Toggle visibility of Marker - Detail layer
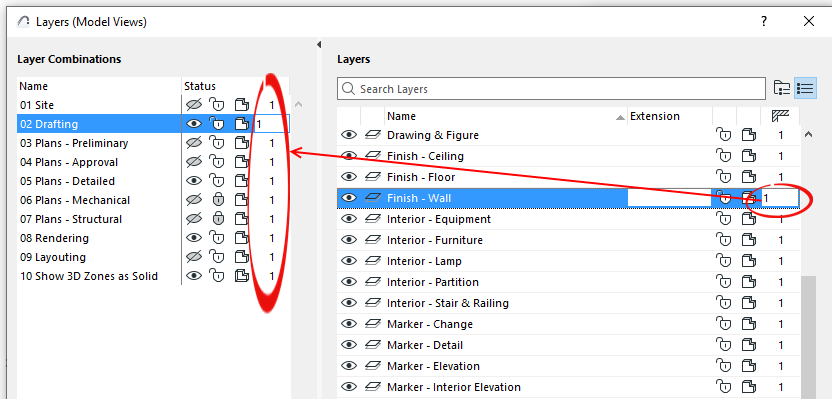 348,345
